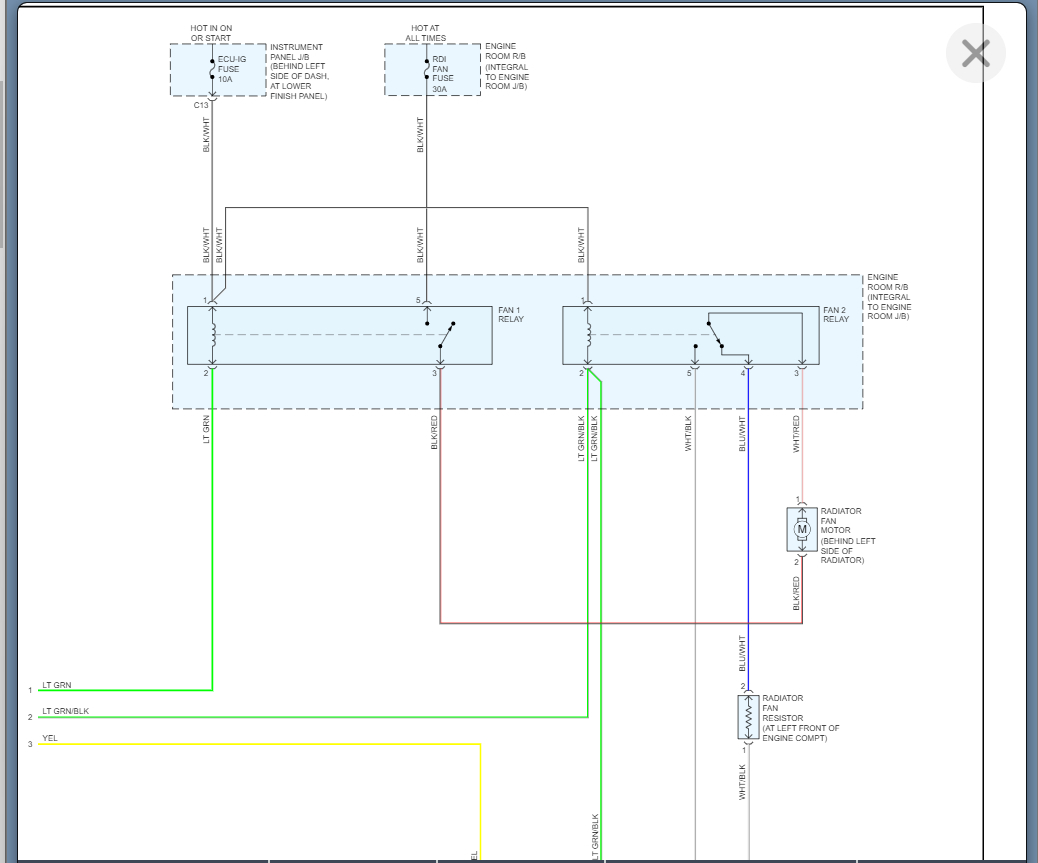
Task: Click the LT GRN label at connector 1
Action: [57, 685]
